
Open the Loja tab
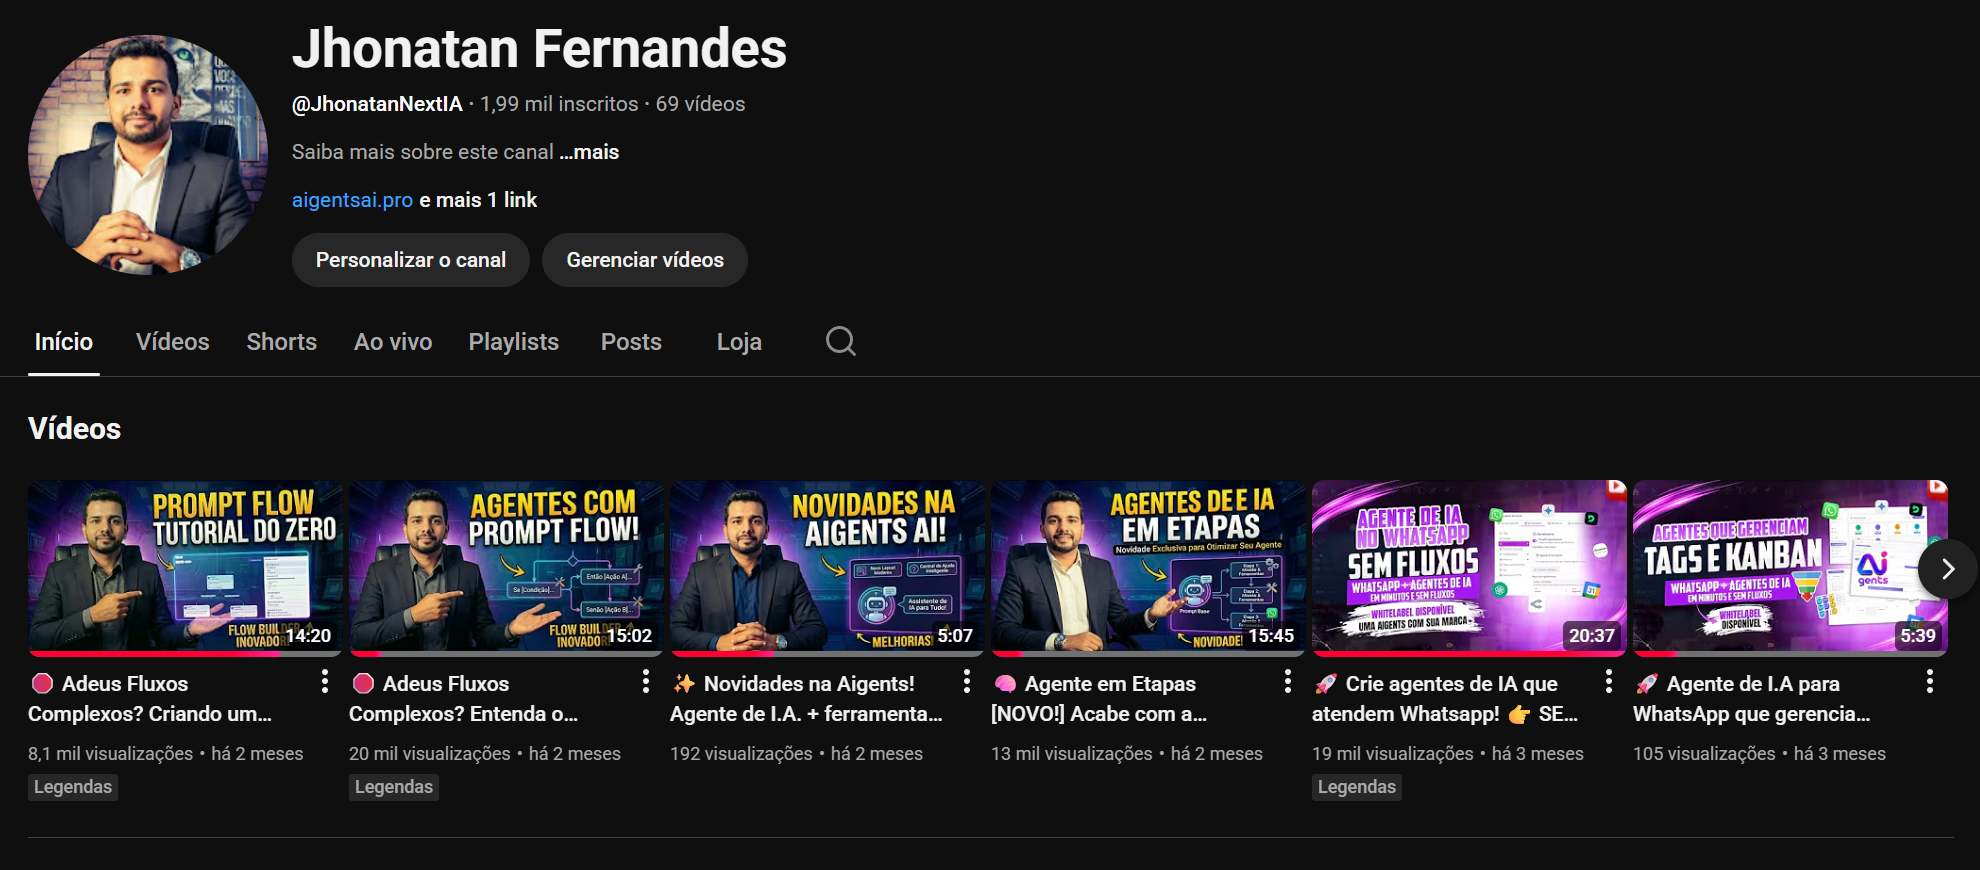[x=739, y=342]
